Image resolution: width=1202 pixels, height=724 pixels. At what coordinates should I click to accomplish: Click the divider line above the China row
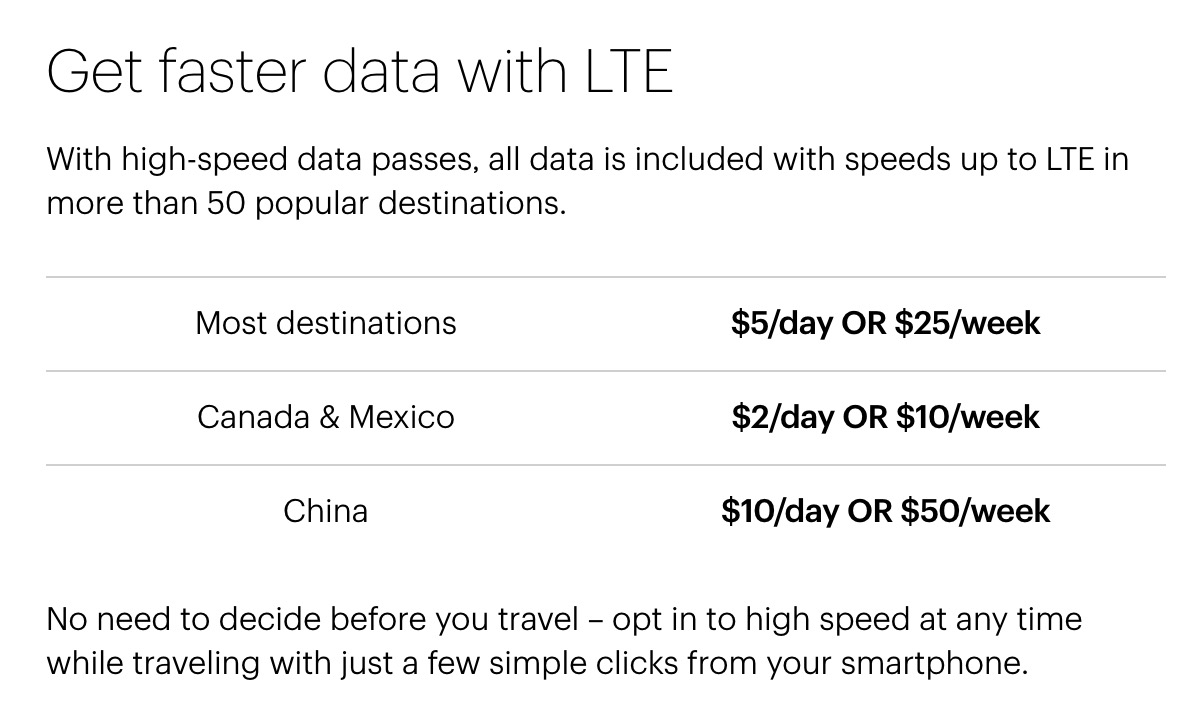pos(605,465)
